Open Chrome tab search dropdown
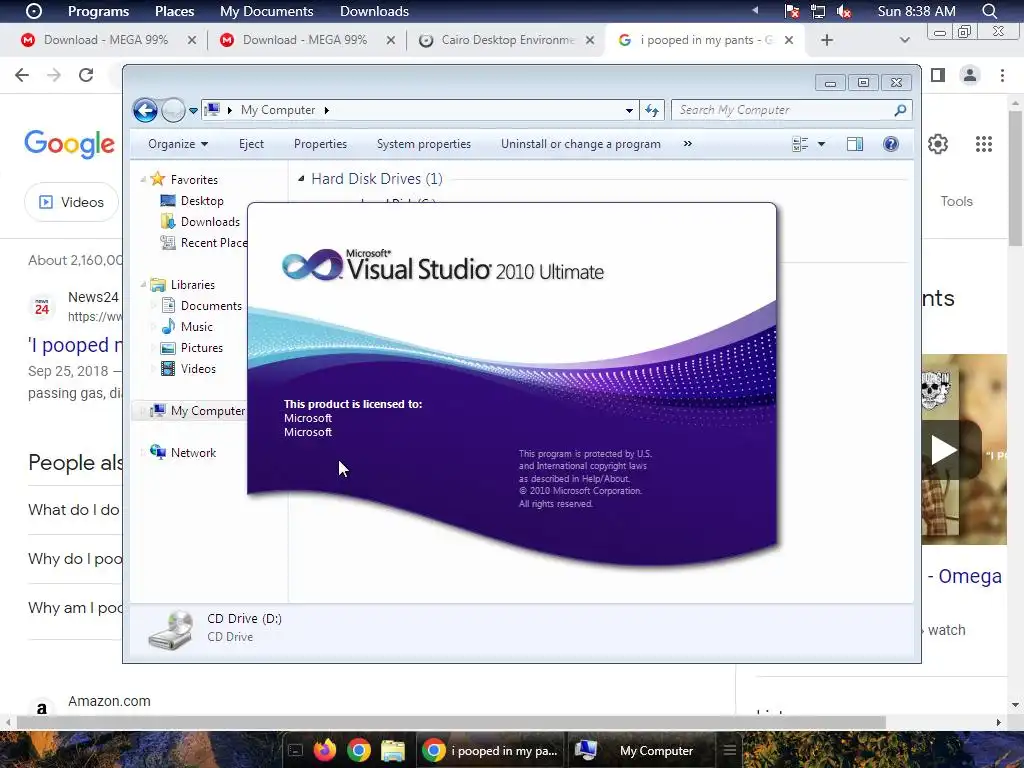1024x768 pixels. 904,40
